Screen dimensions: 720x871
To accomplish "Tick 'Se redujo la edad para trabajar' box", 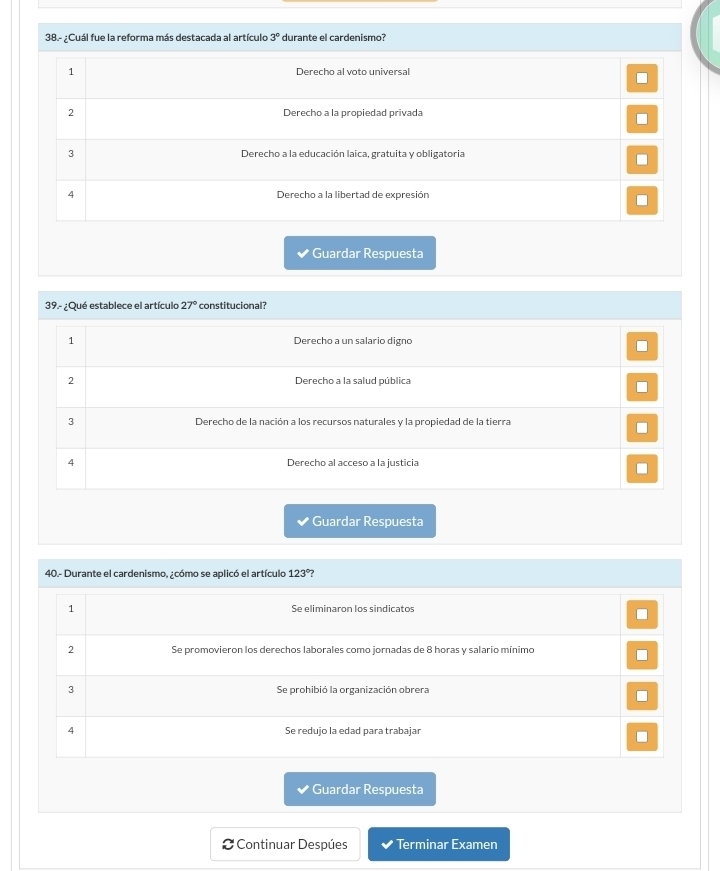I will 643,736.
